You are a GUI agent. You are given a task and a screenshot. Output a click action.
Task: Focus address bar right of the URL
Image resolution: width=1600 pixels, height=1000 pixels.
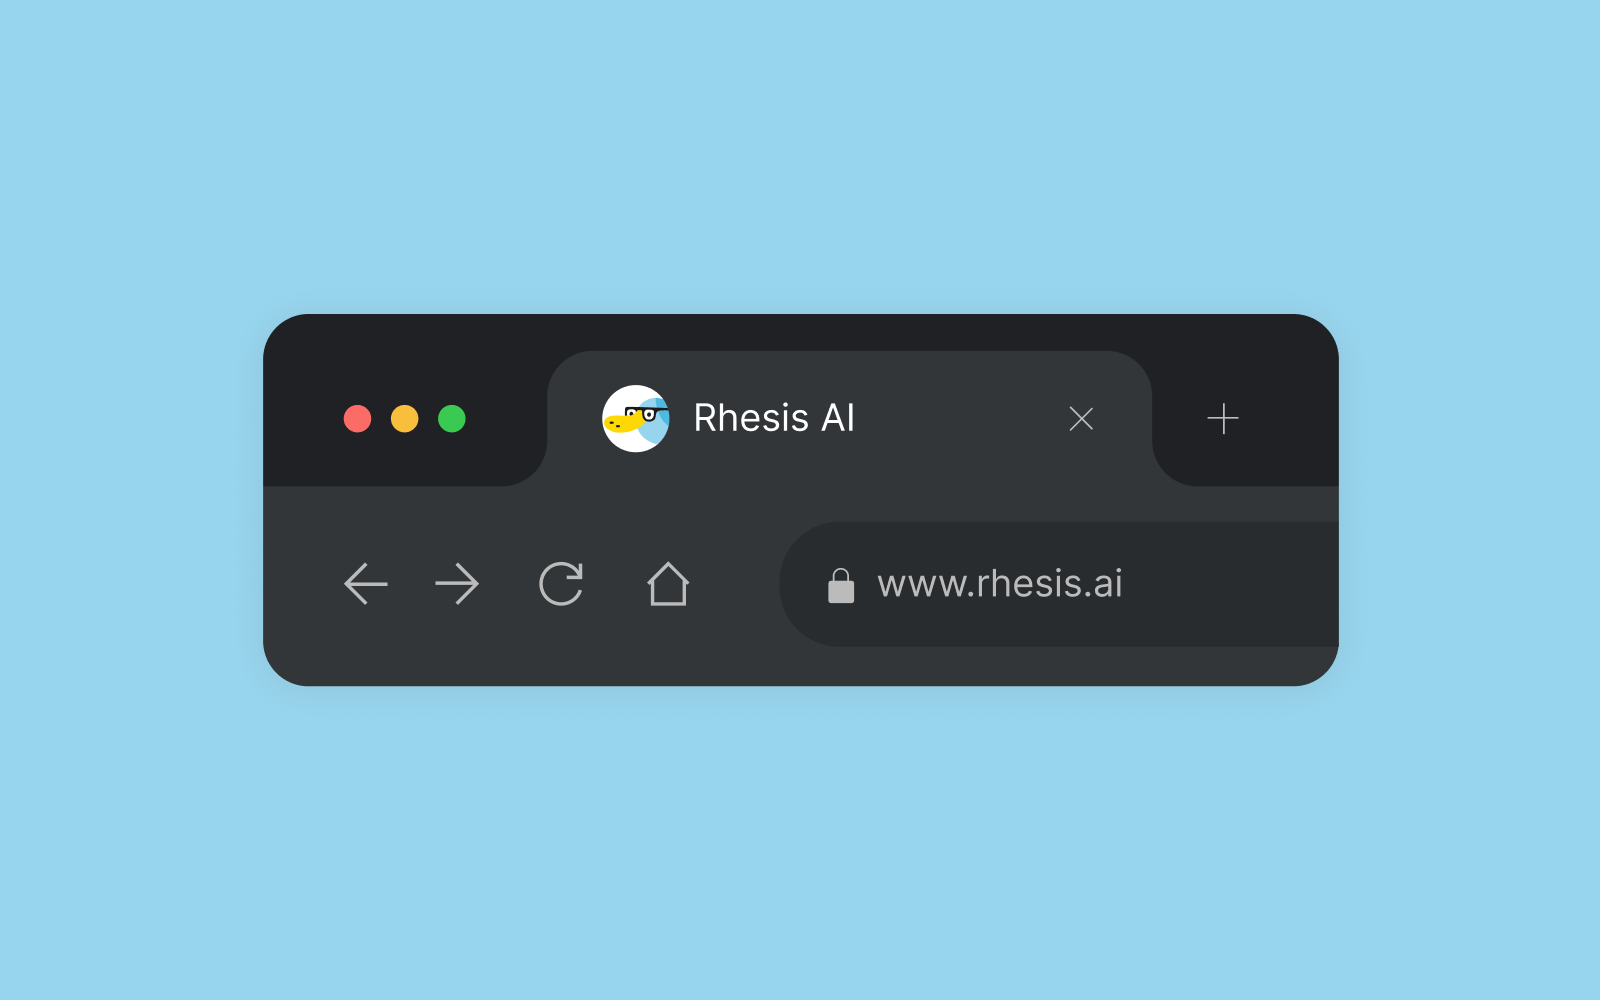click(x=1230, y=584)
